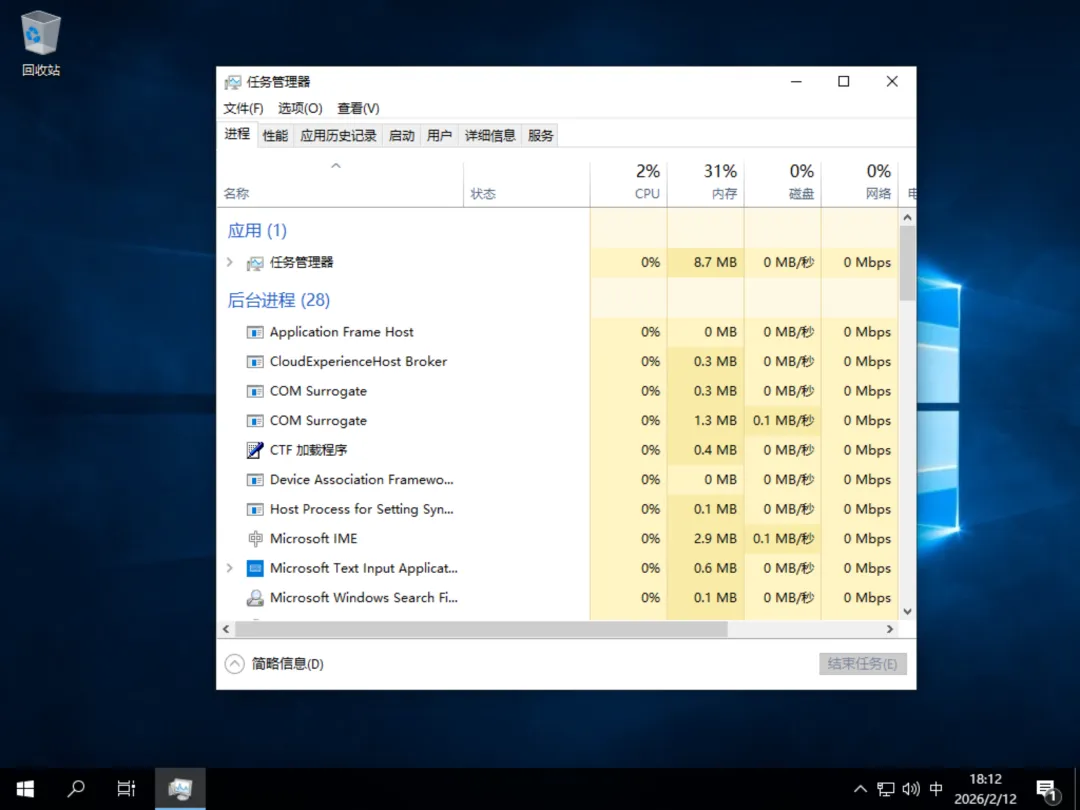Maximize the Task Manager window

point(844,81)
